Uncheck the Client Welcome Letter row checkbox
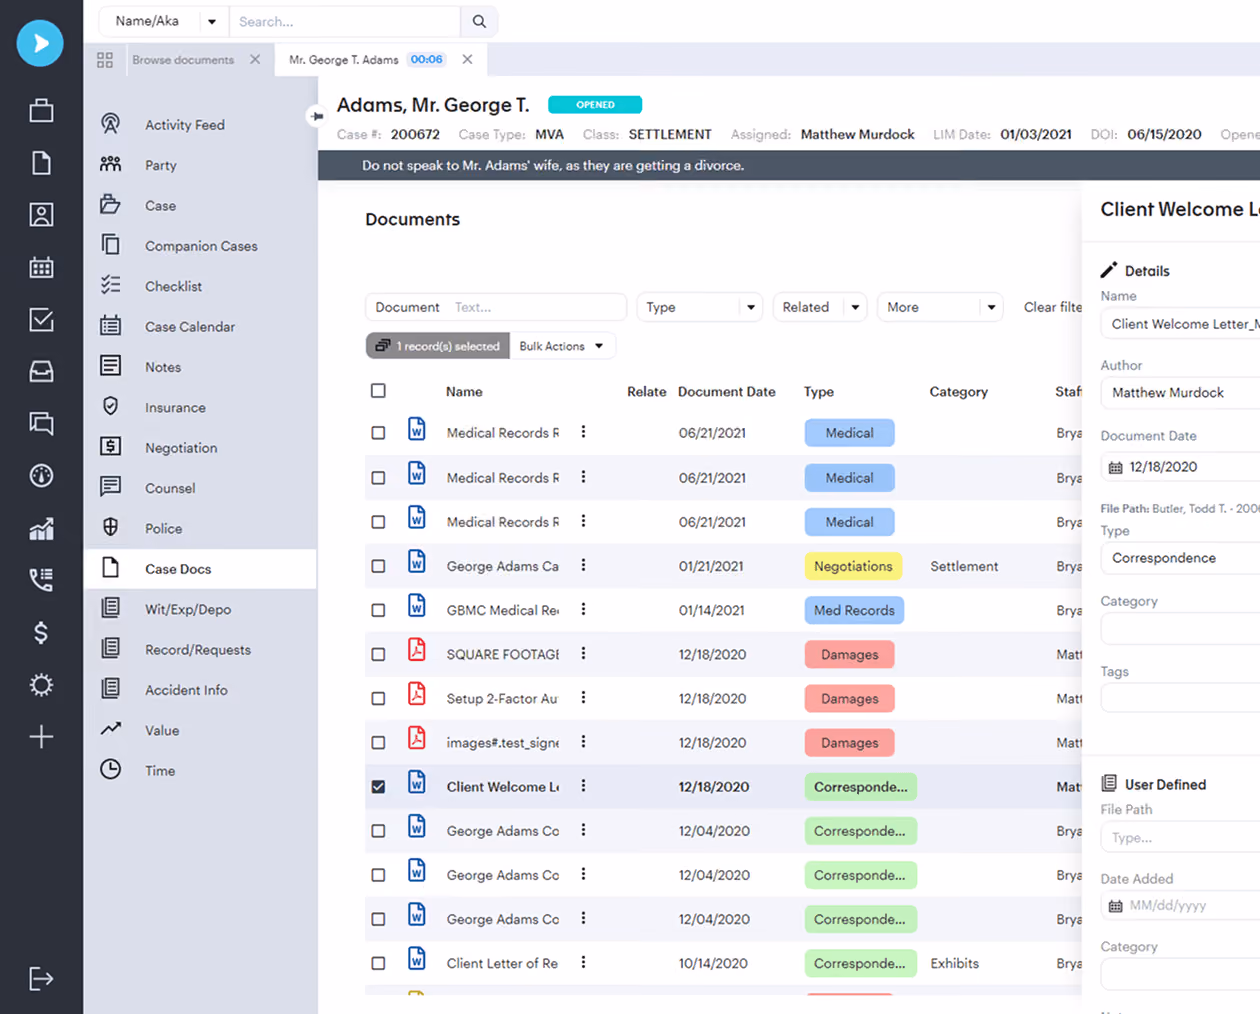 (x=378, y=787)
